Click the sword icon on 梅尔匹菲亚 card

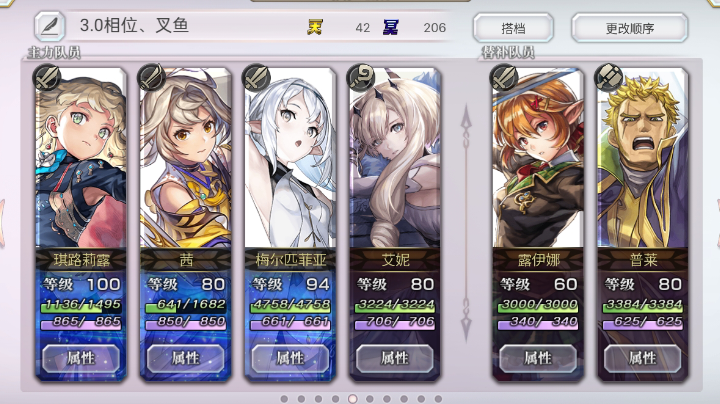coord(256,77)
